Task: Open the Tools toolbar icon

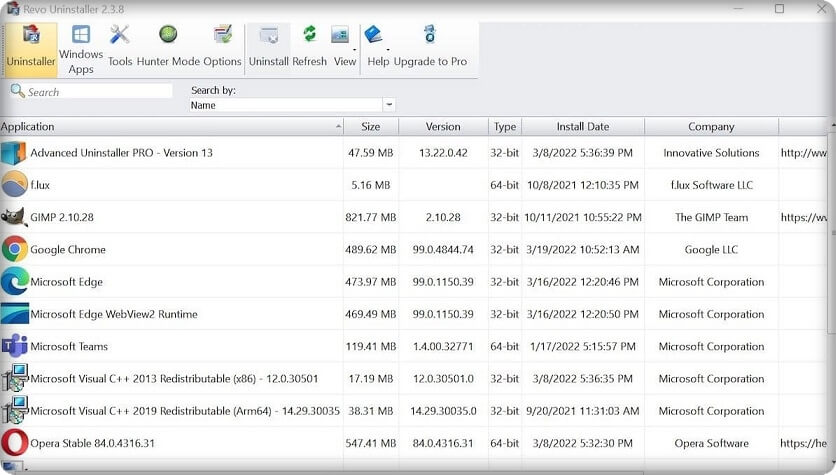Action: click(120, 47)
